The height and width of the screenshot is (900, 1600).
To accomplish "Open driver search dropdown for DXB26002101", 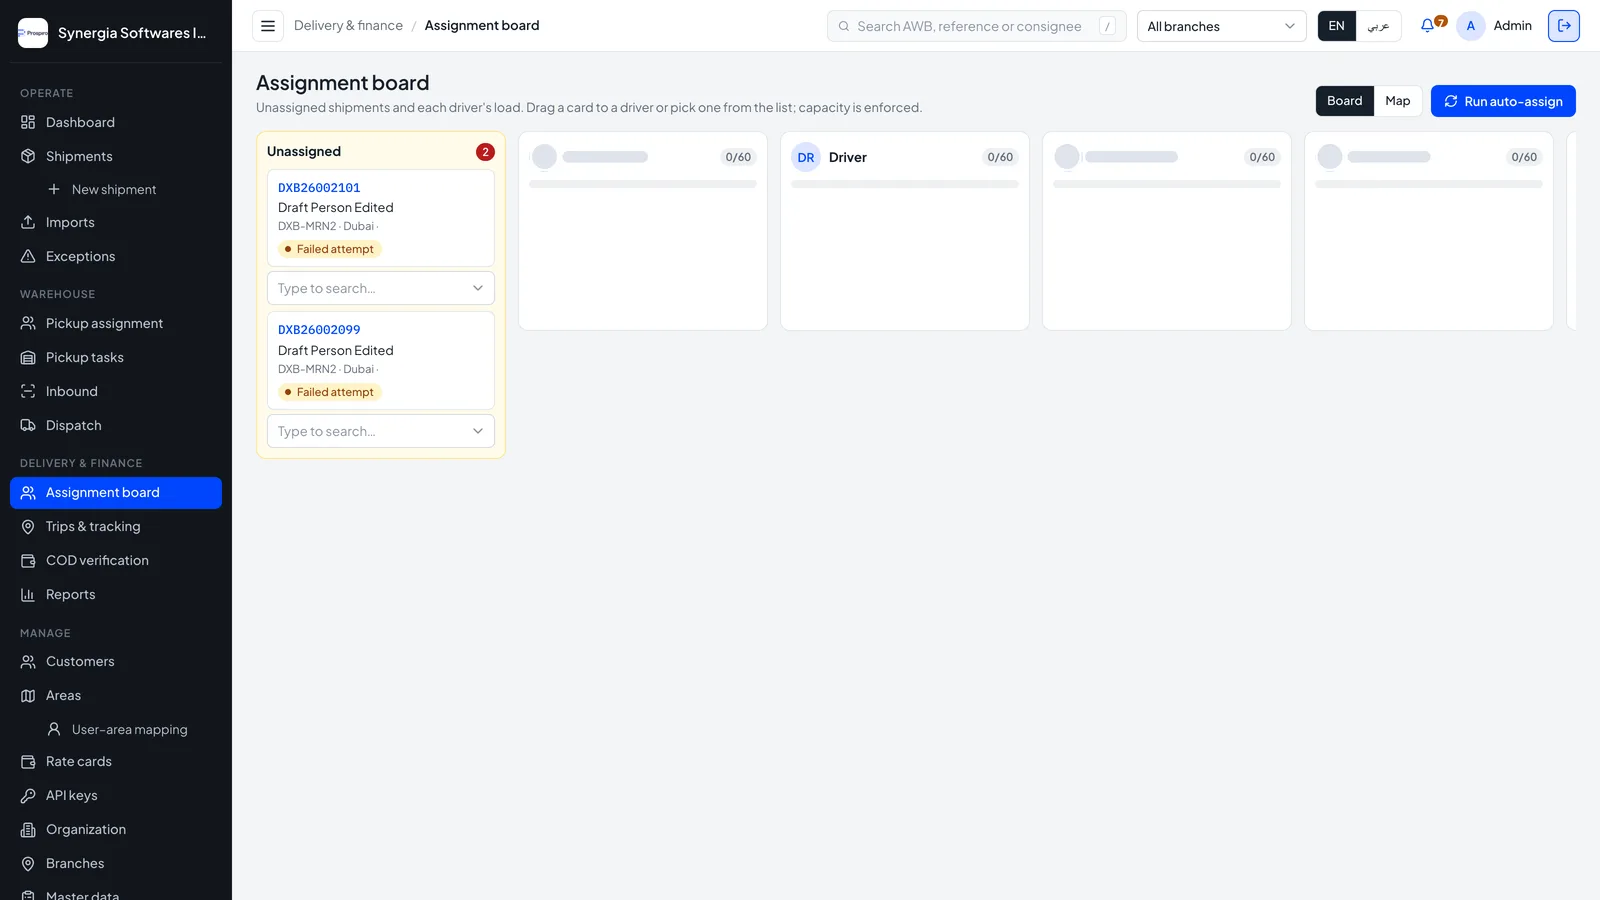I will click(381, 288).
